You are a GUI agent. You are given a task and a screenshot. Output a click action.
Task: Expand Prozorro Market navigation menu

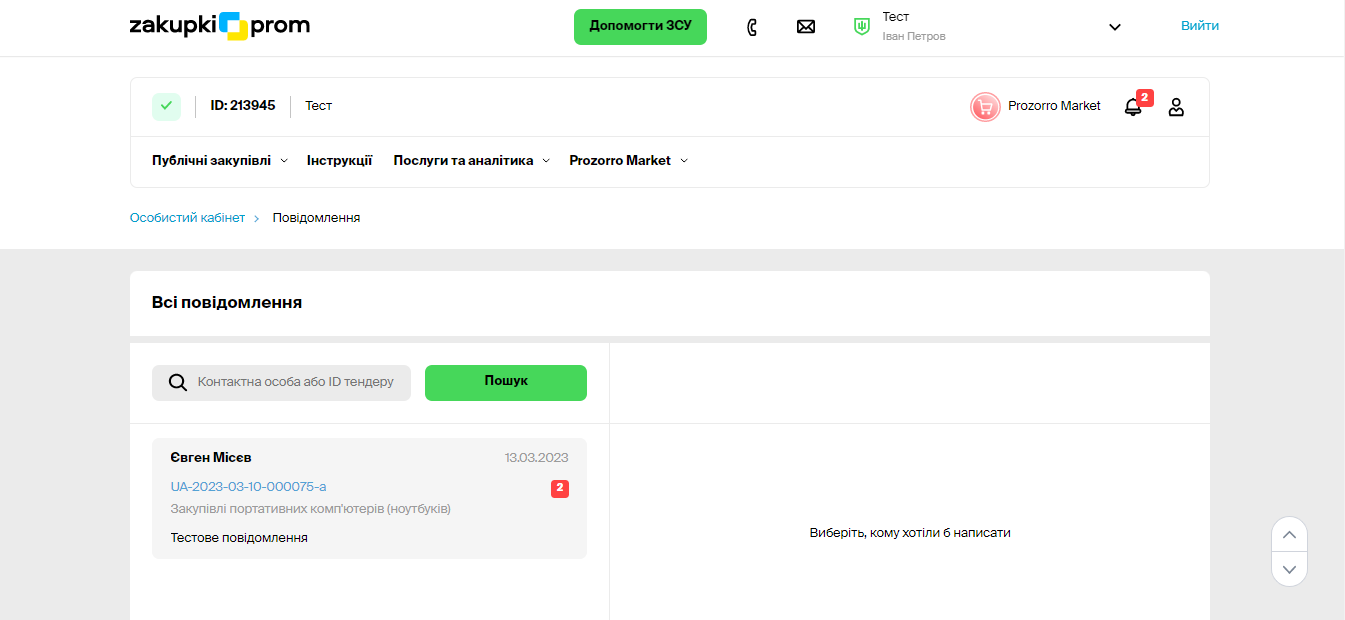coord(628,161)
